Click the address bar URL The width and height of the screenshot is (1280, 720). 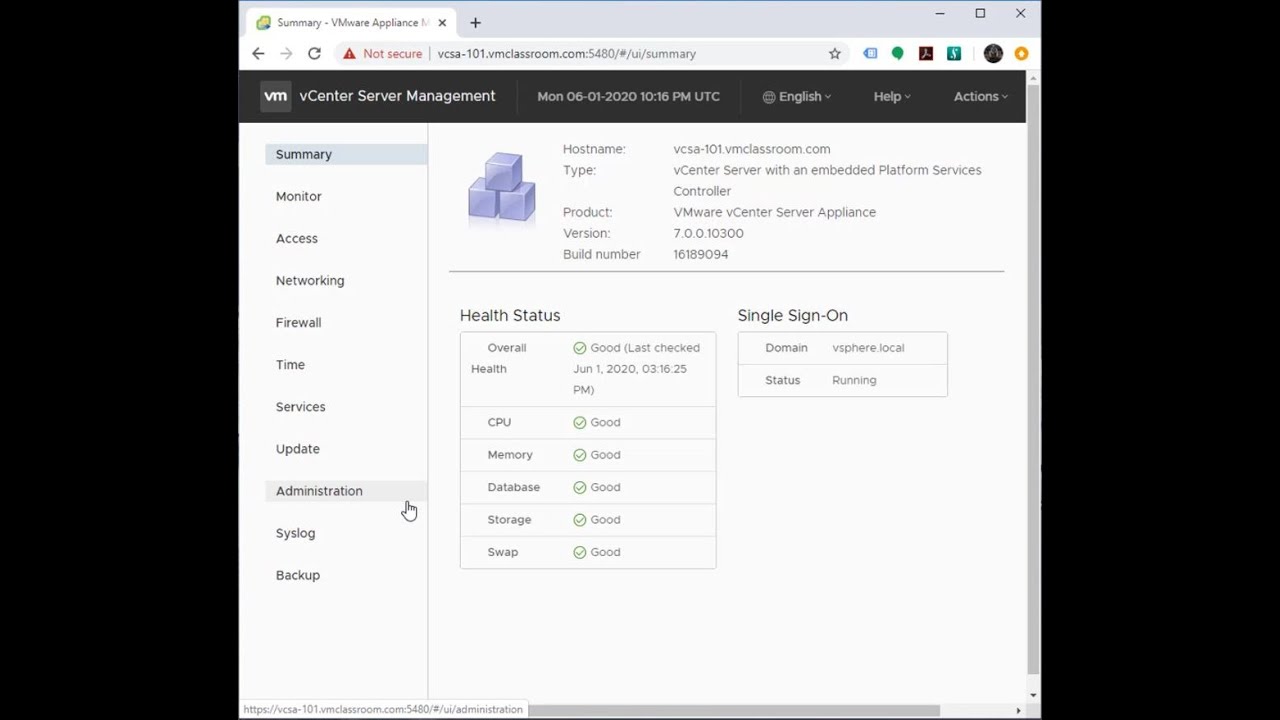point(566,54)
